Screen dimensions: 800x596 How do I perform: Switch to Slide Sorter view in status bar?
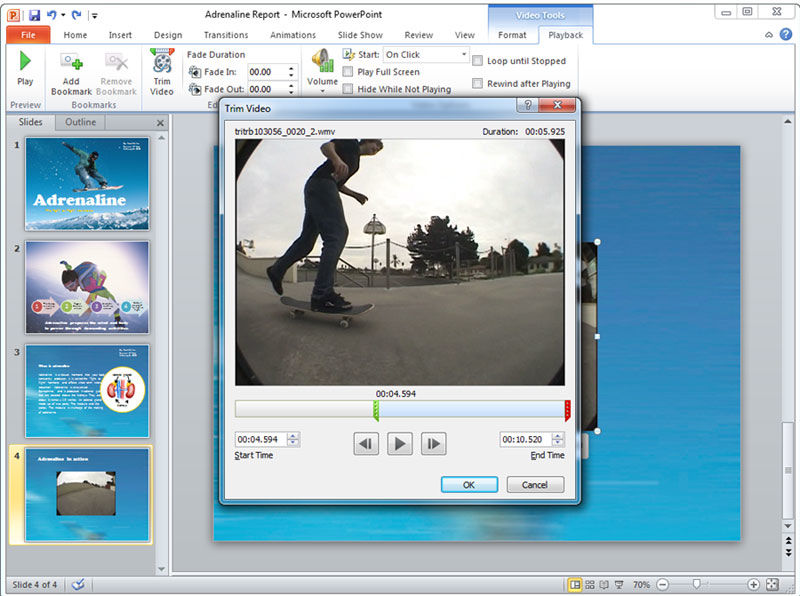pos(592,585)
